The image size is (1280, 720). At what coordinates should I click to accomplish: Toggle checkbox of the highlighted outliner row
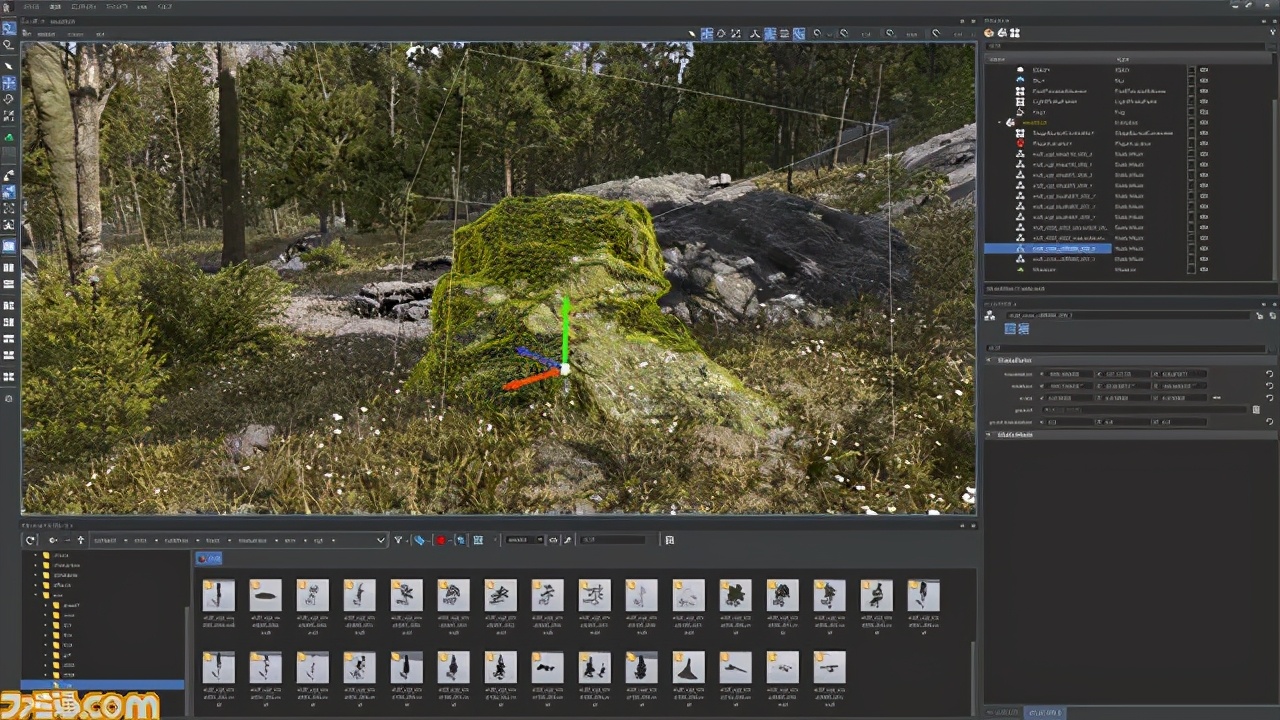[1190, 248]
